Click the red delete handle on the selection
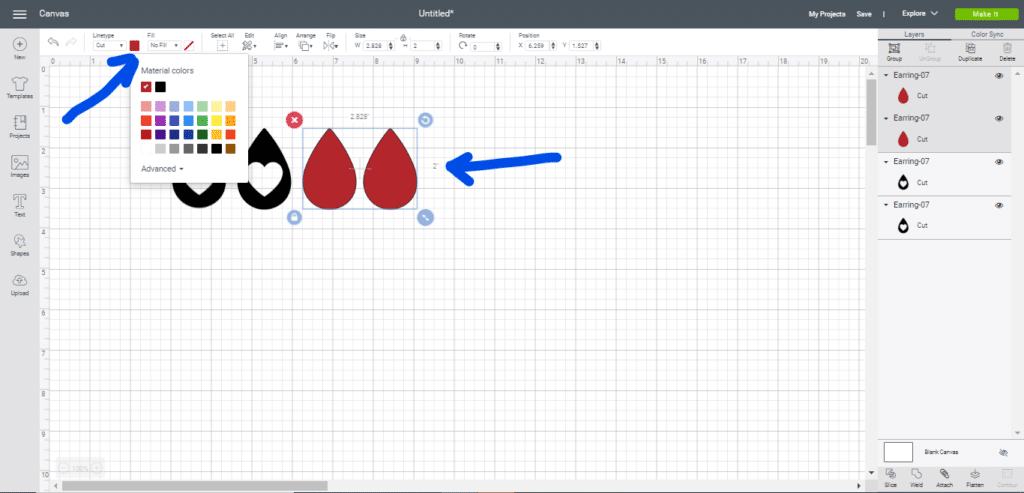 click(295, 119)
